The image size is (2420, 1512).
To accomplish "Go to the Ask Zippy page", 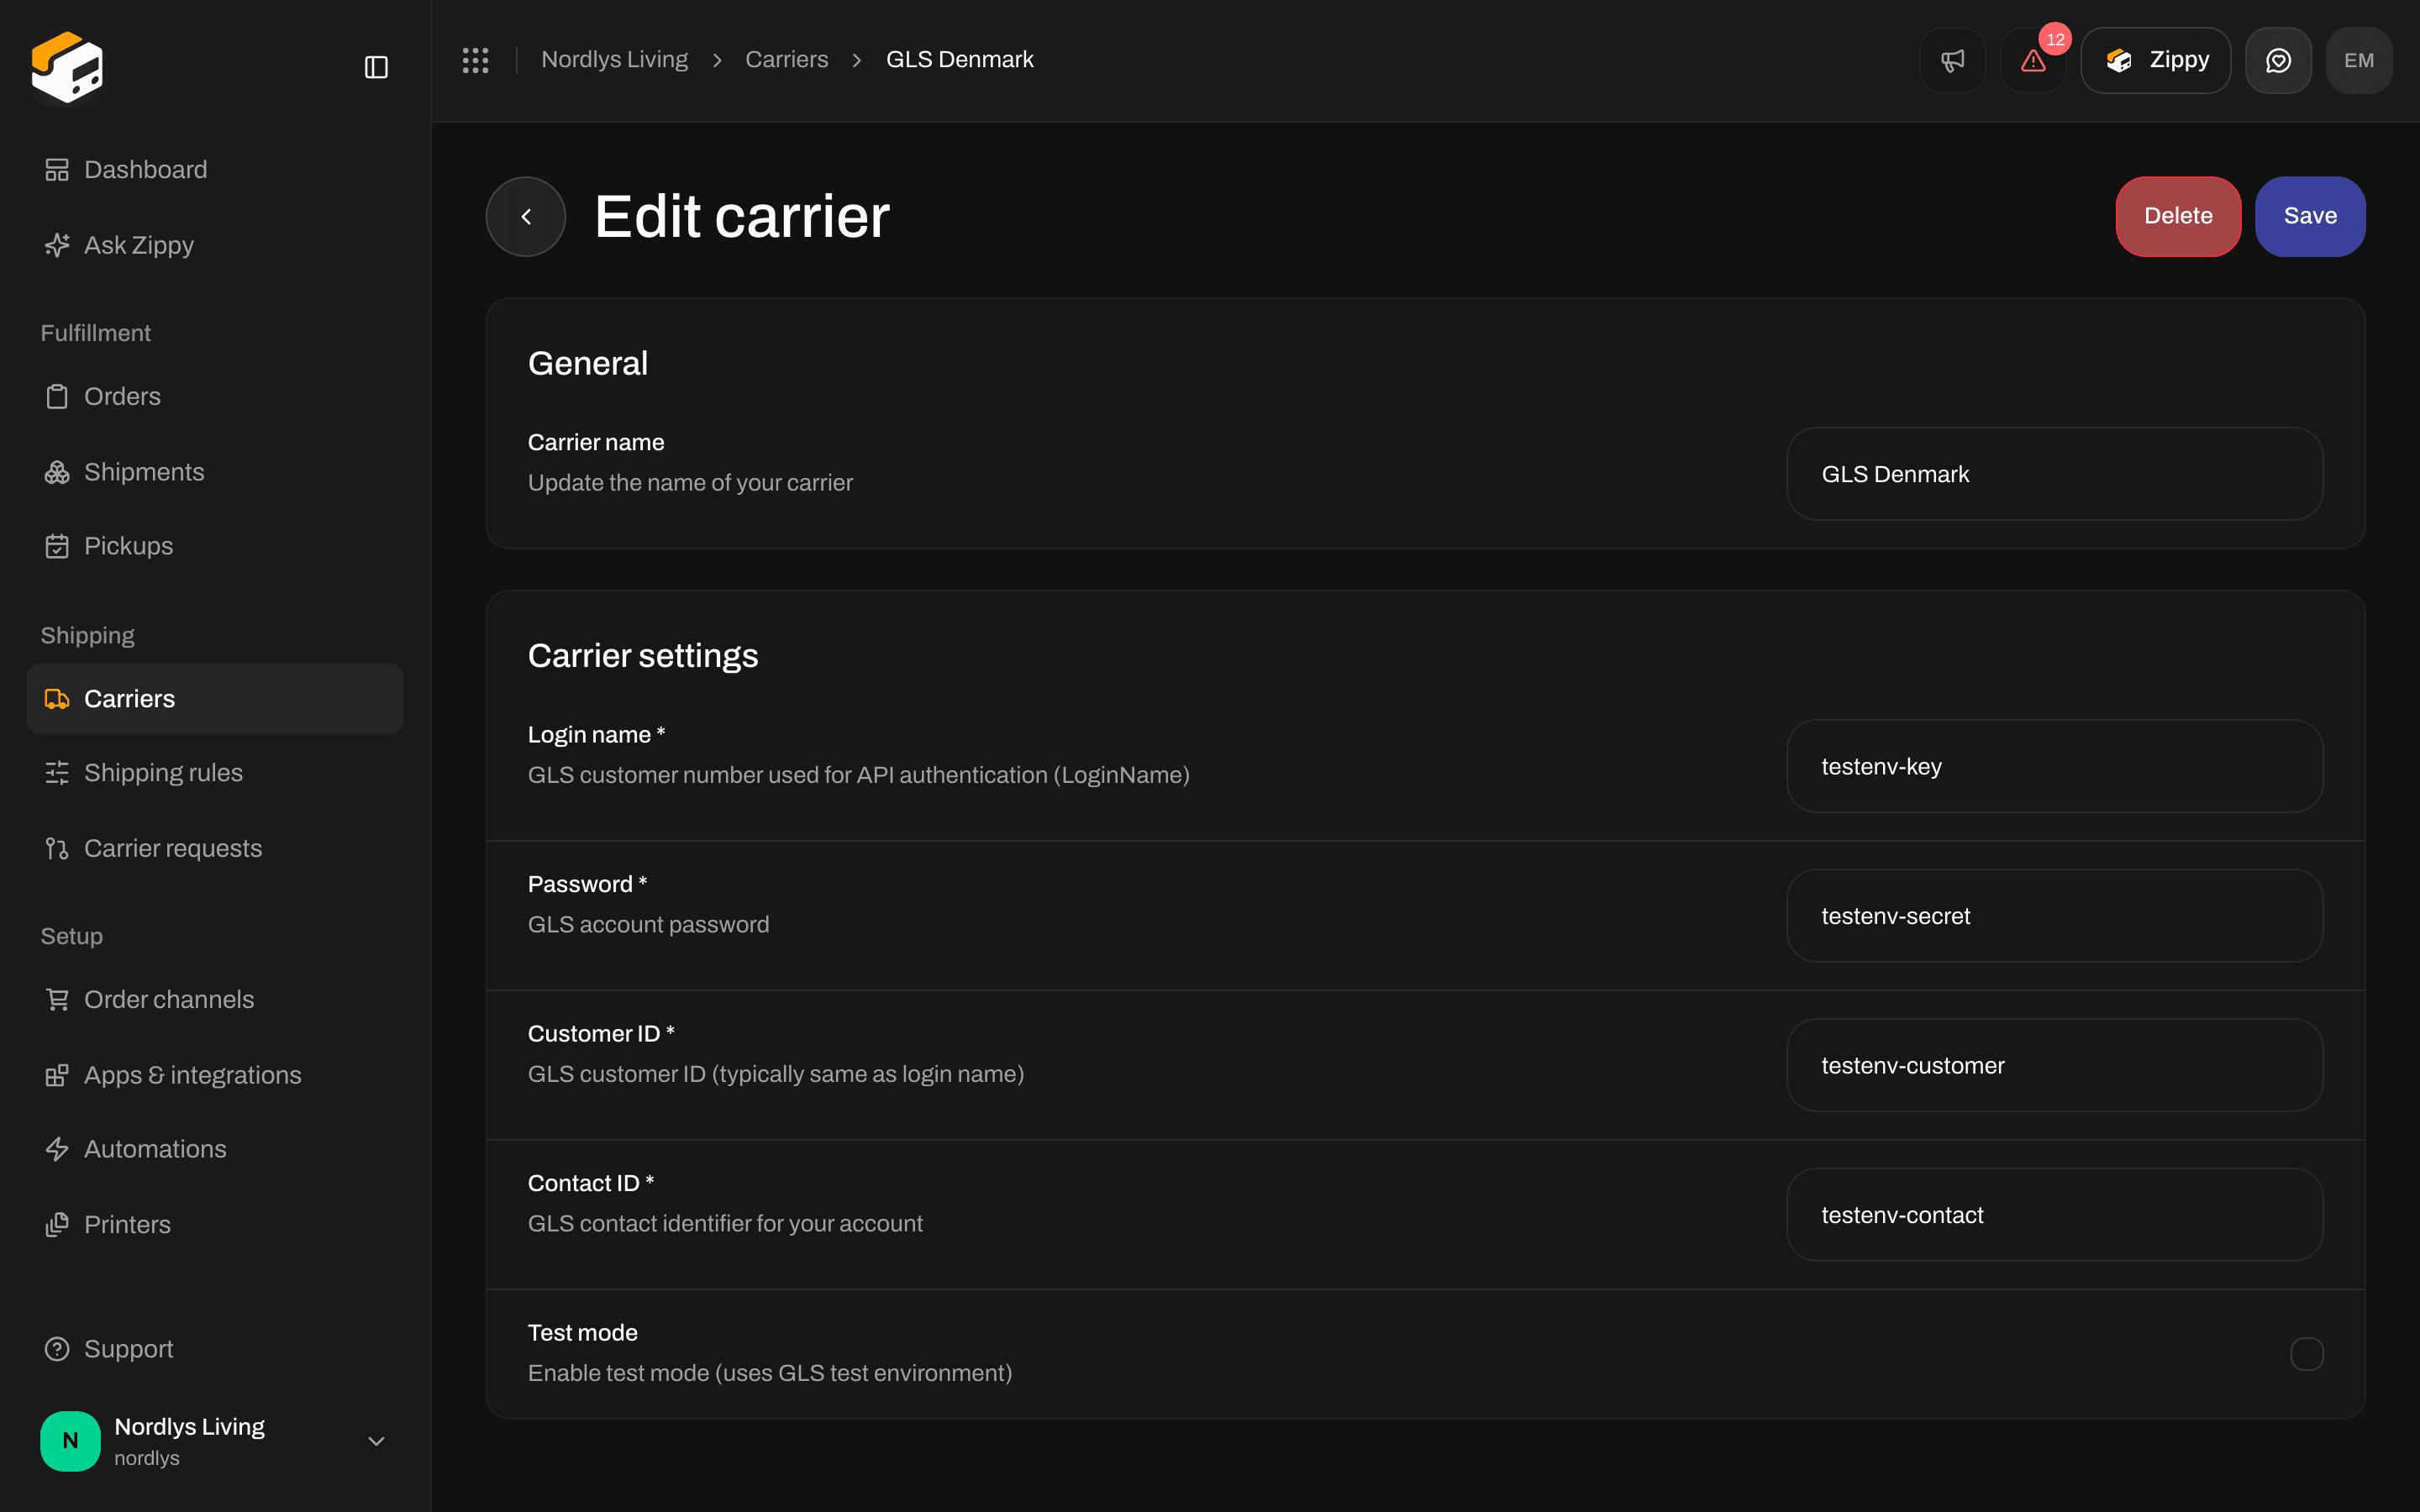I will 215,245.
